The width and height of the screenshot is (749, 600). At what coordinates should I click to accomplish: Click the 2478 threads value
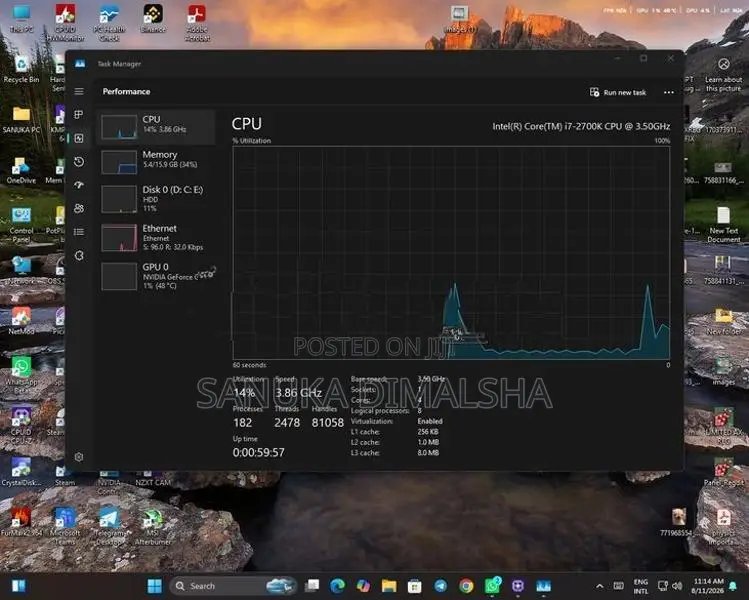click(x=287, y=422)
